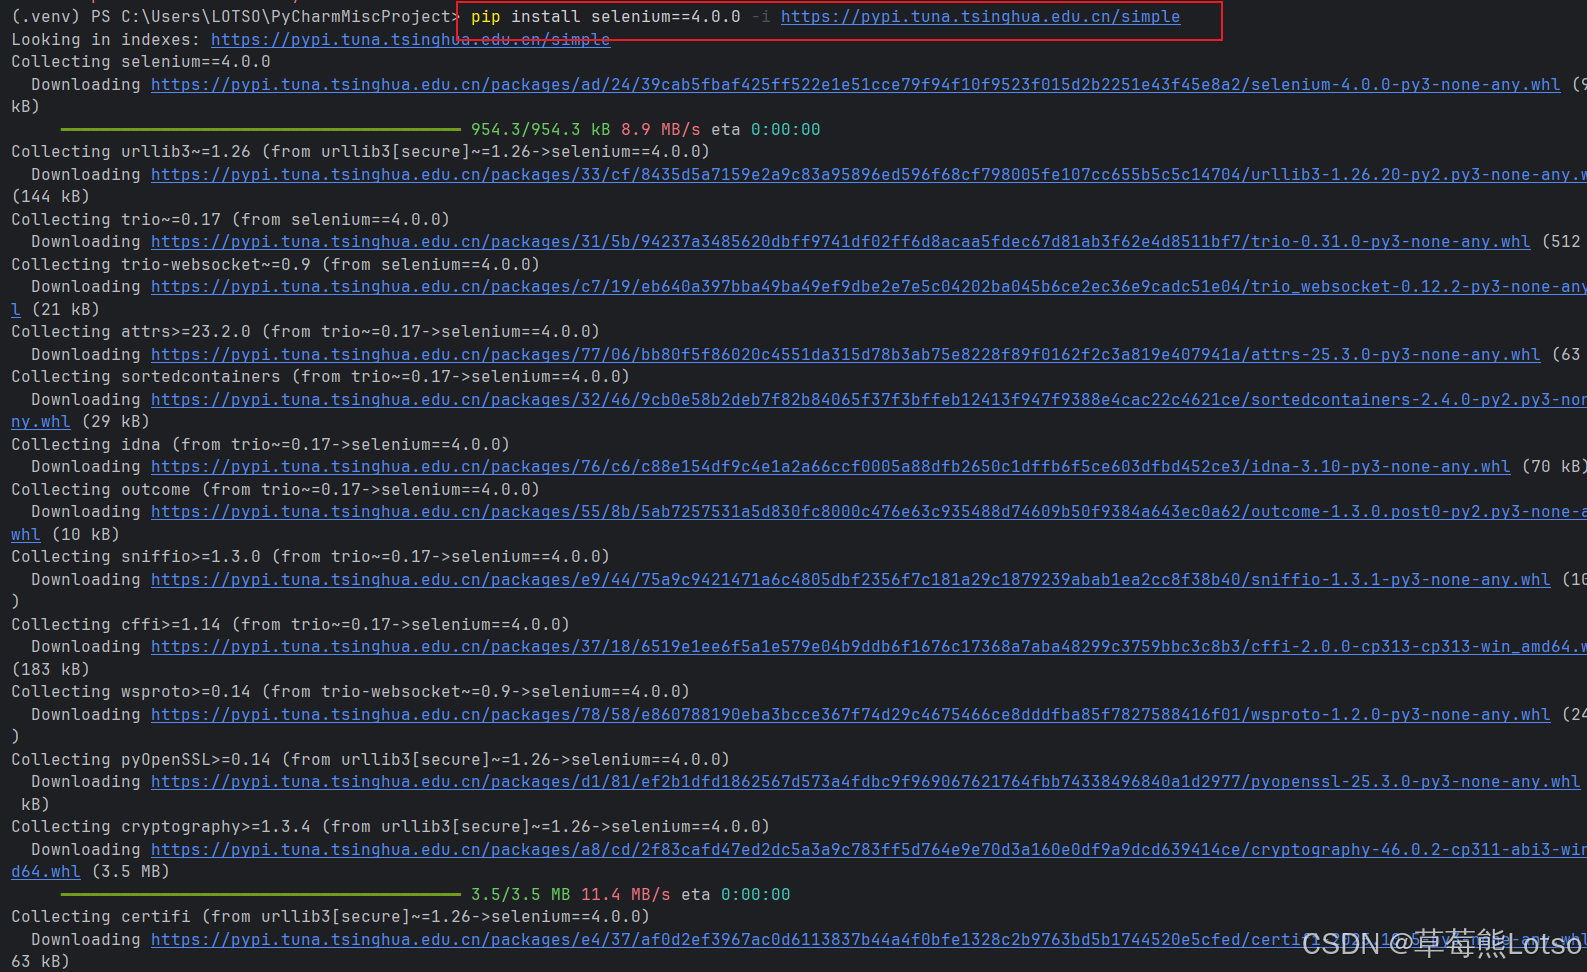Open the idna-3.10-py3-none-any.whl link
This screenshot has width=1587, height=972.
click(830, 467)
